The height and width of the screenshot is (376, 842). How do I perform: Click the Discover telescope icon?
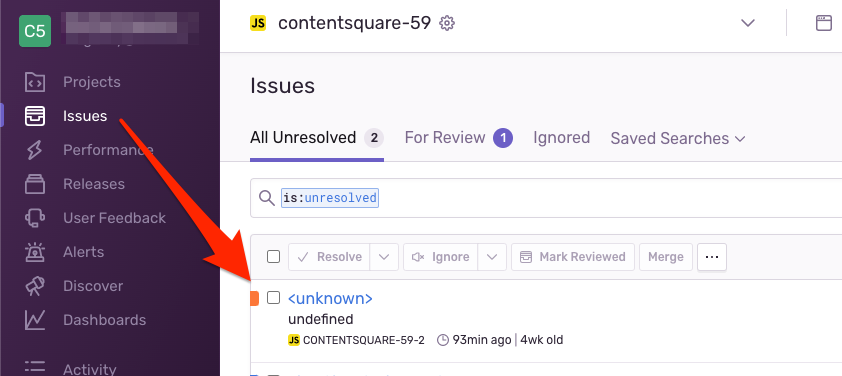tap(35, 286)
